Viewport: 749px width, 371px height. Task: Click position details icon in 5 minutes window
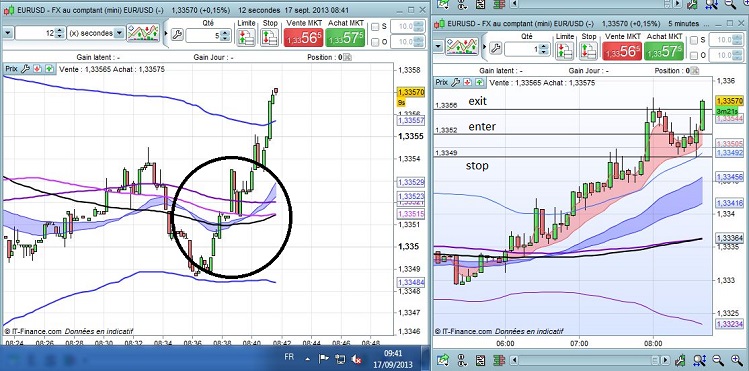click(x=695, y=71)
